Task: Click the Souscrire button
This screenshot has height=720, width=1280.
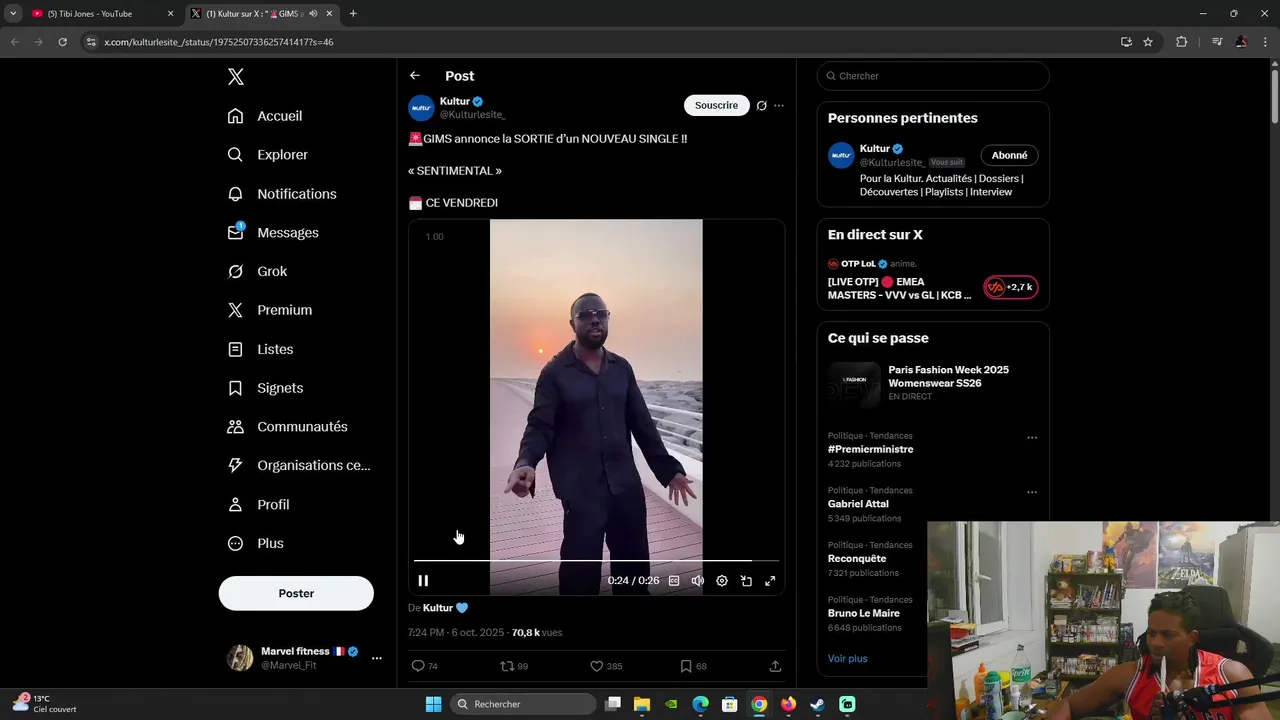Action: tap(716, 105)
